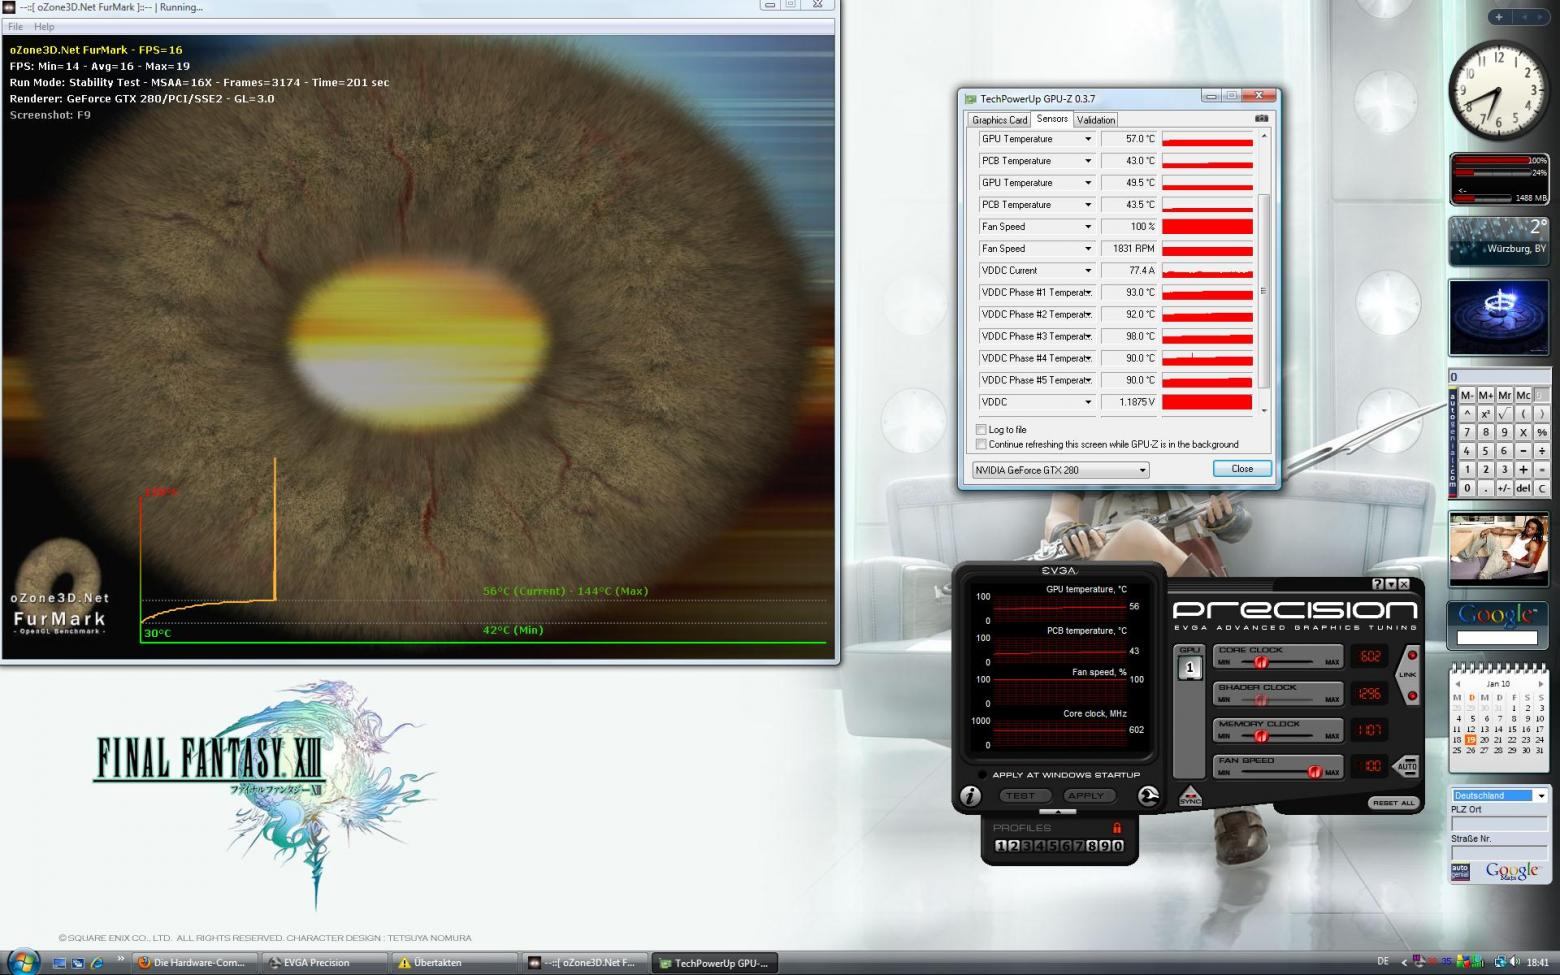Select profile 1 in Precision profiles
The height and width of the screenshot is (975, 1560).
click(x=1001, y=846)
